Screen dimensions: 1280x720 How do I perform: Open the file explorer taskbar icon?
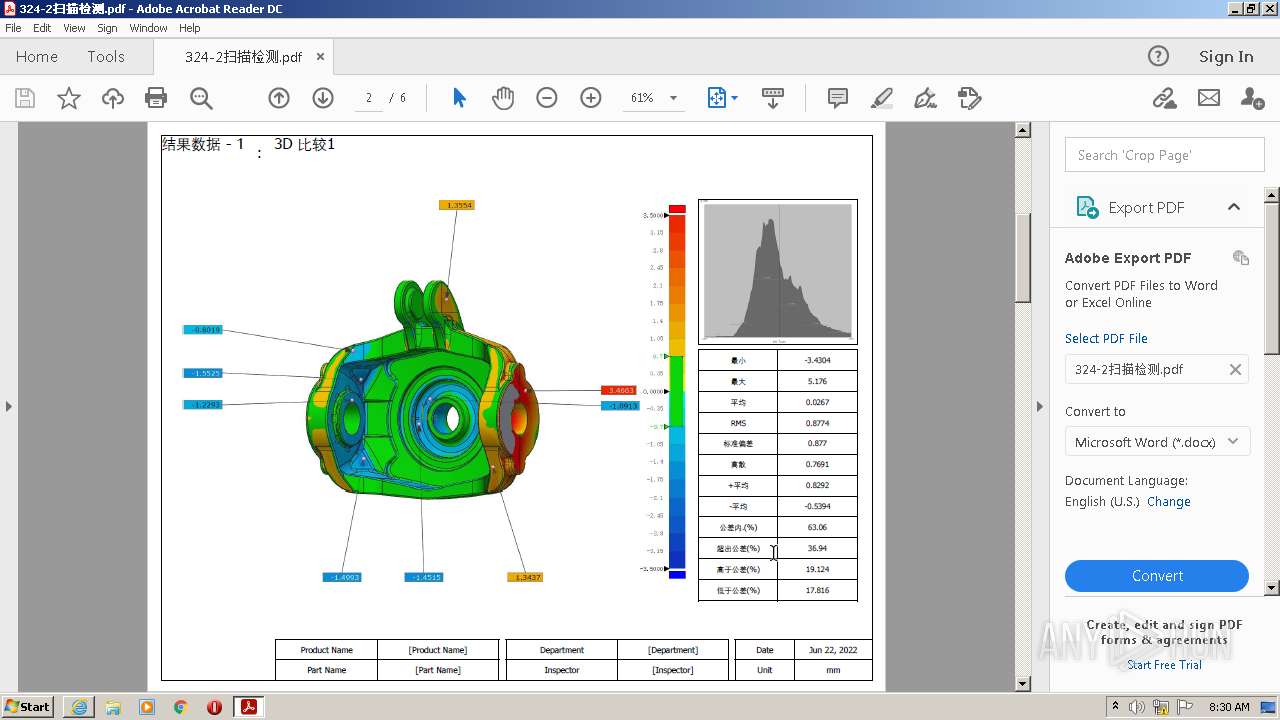click(x=113, y=707)
